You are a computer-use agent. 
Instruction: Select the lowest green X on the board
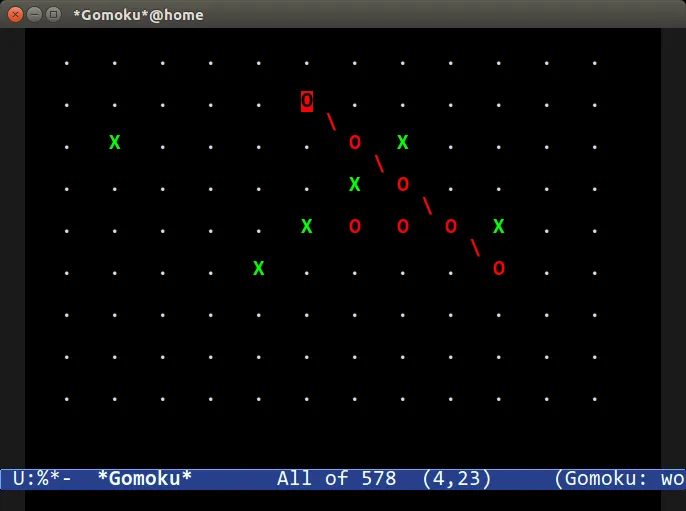pyautogui.click(x=259, y=268)
